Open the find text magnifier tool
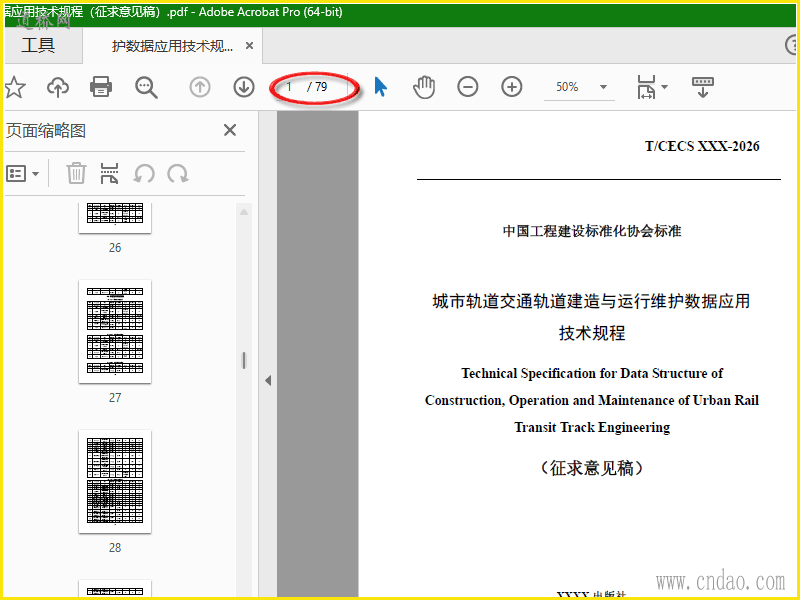This screenshot has width=800, height=600. (x=146, y=87)
